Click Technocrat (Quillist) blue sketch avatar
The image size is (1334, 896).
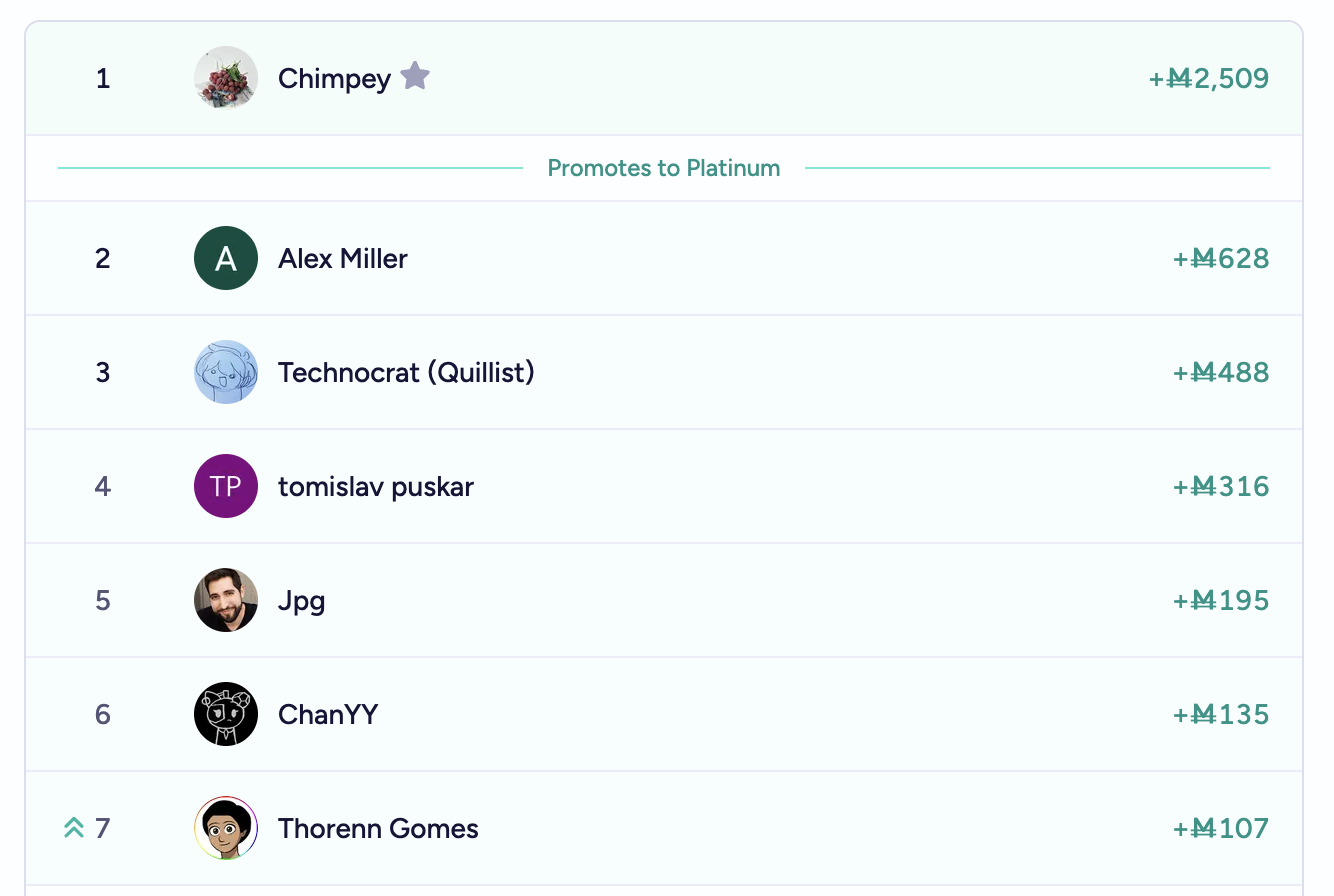[x=226, y=372]
